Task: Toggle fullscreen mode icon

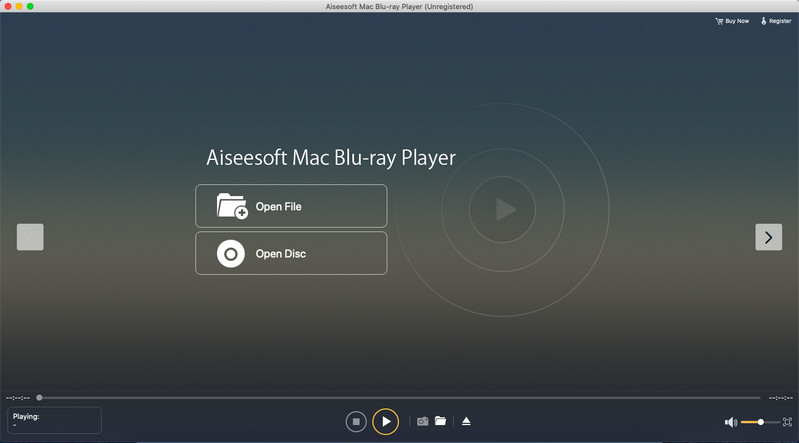Action: tap(787, 422)
